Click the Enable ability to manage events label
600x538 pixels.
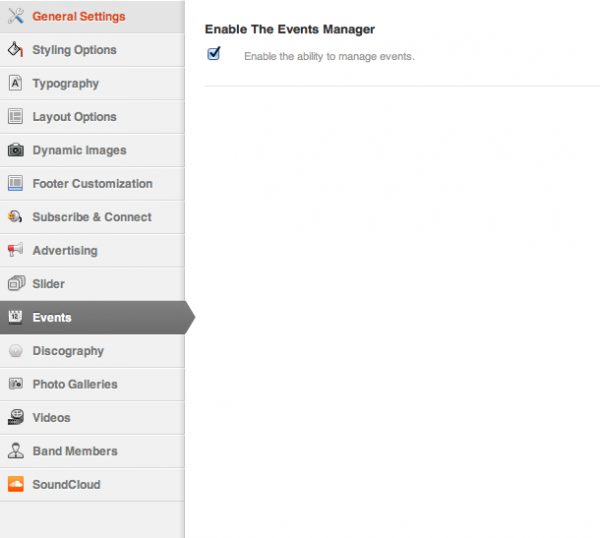[329, 56]
